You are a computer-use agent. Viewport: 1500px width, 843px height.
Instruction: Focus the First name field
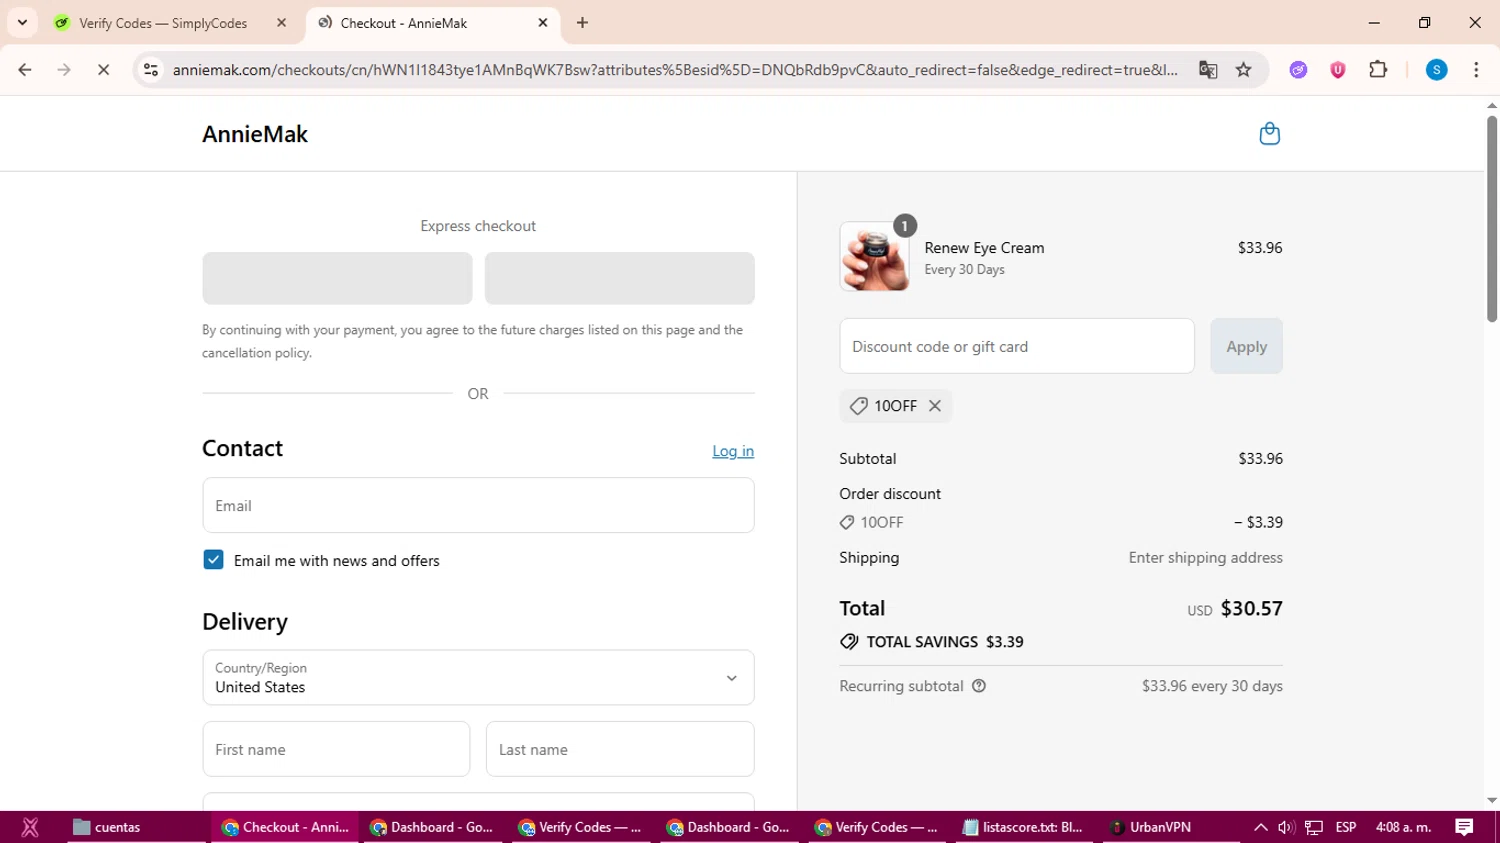click(x=336, y=749)
